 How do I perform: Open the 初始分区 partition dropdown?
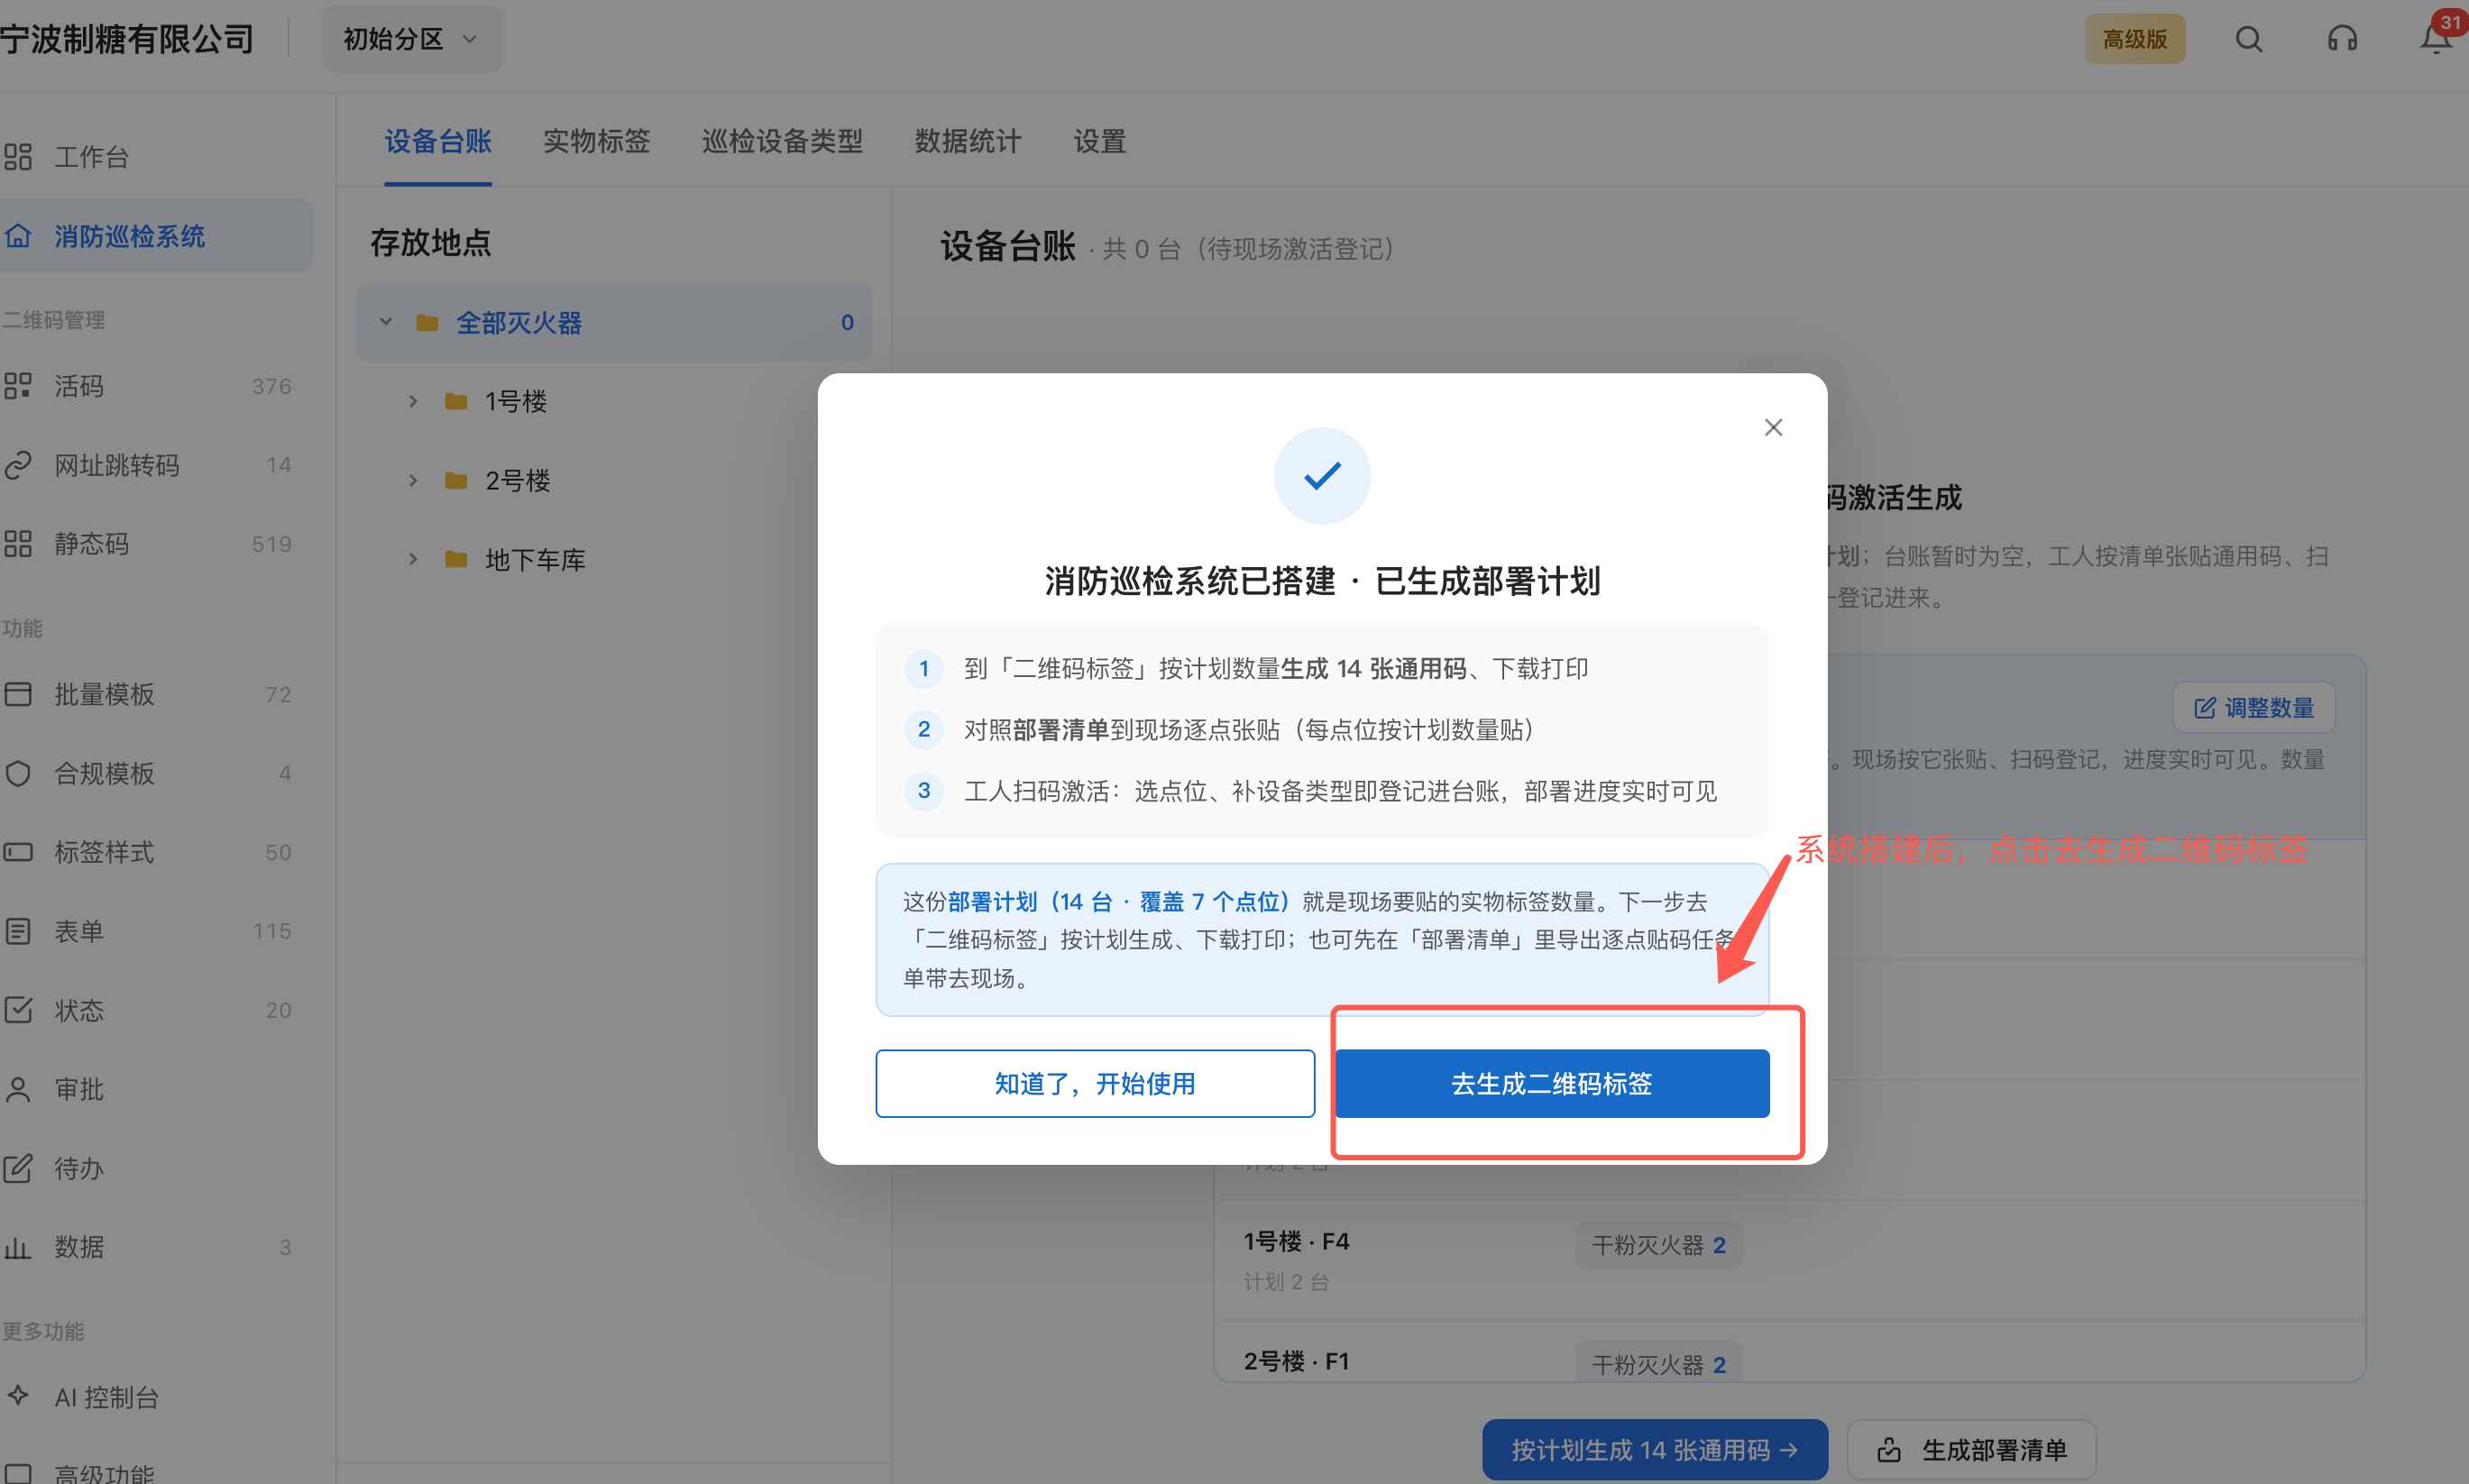[x=412, y=39]
